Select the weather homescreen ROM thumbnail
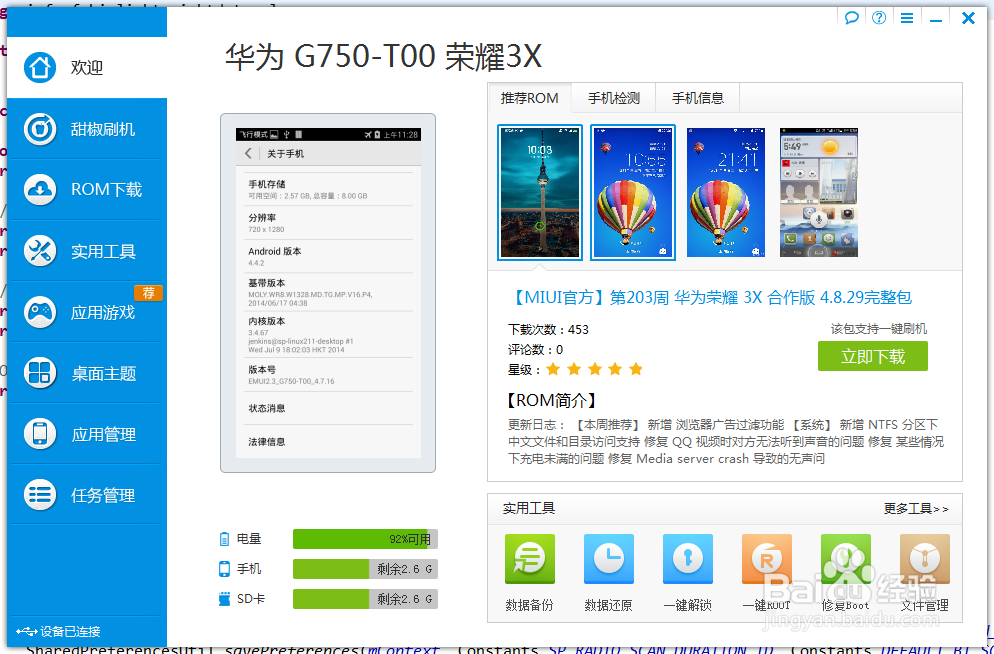Viewport: 994px width, 654px height. [x=818, y=193]
